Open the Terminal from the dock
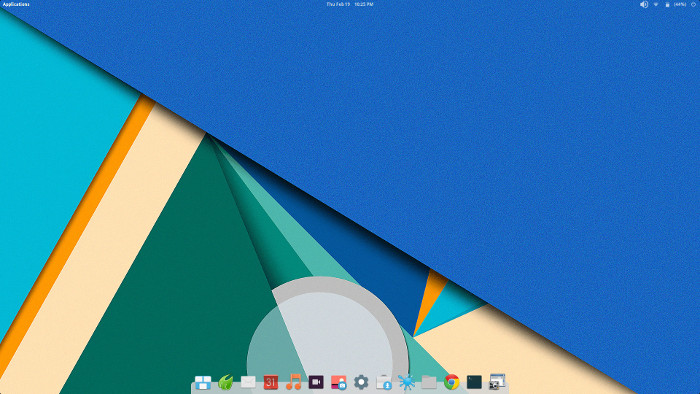This screenshot has width=700, height=394. coord(474,382)
